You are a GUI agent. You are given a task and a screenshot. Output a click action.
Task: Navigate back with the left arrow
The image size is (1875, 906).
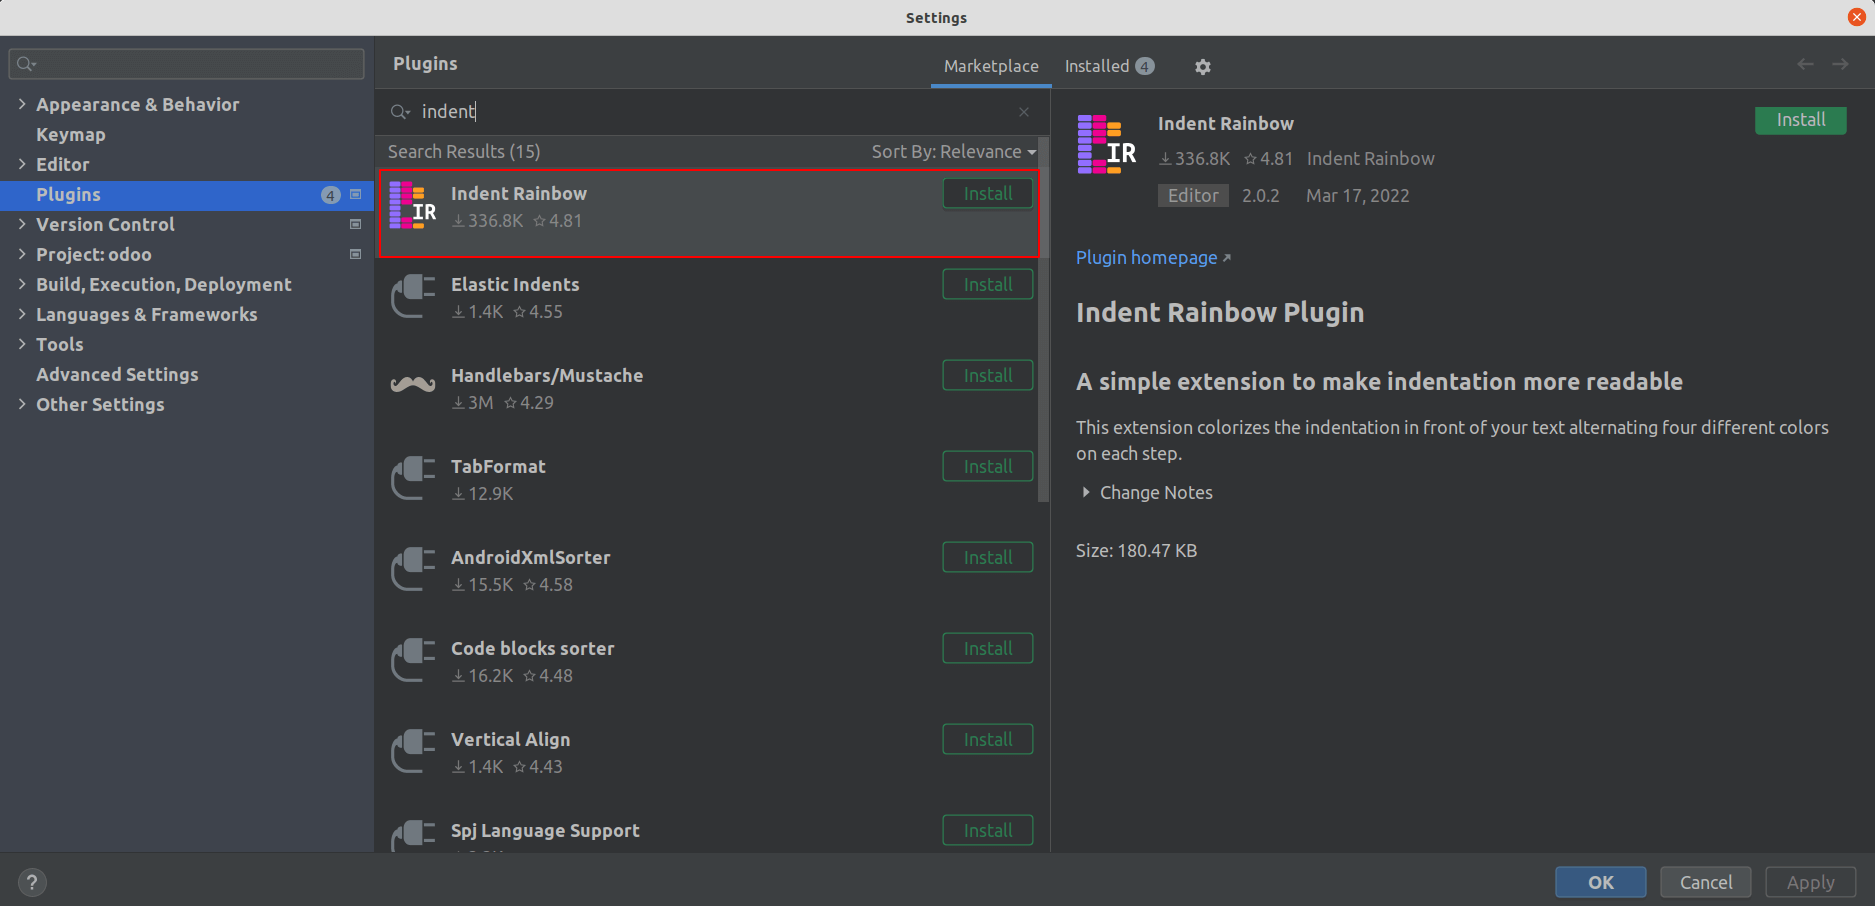(x=1805, y=64)
